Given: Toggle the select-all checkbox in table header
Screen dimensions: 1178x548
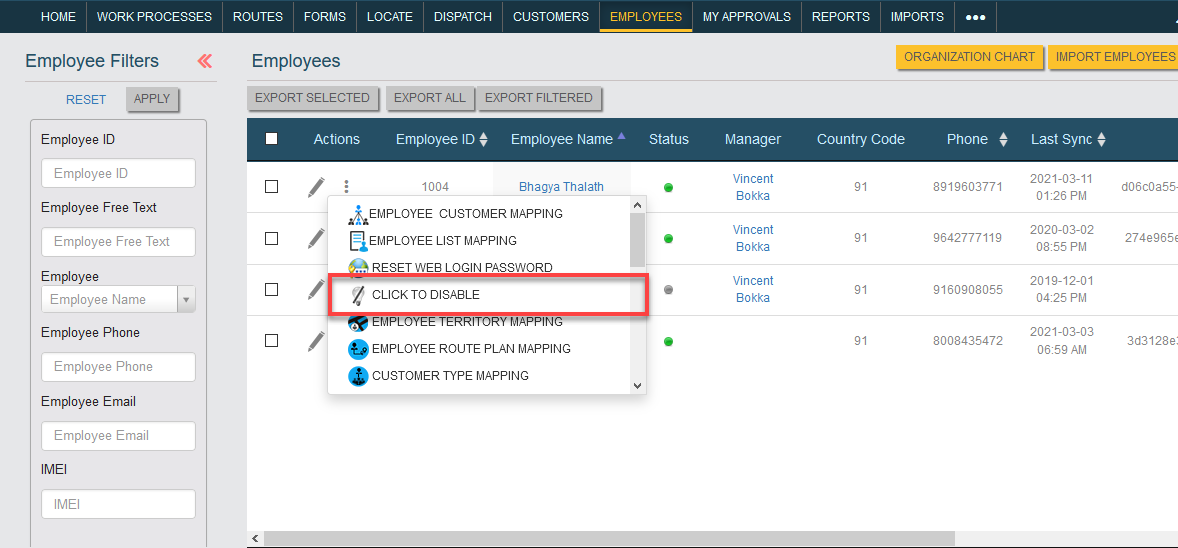Looking at the screenshot, I should (x=272, y=138).
